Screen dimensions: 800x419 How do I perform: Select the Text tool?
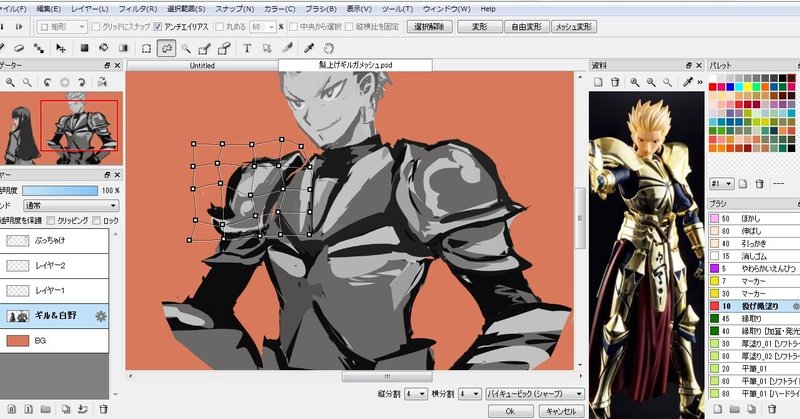click(x=247, y=48)
